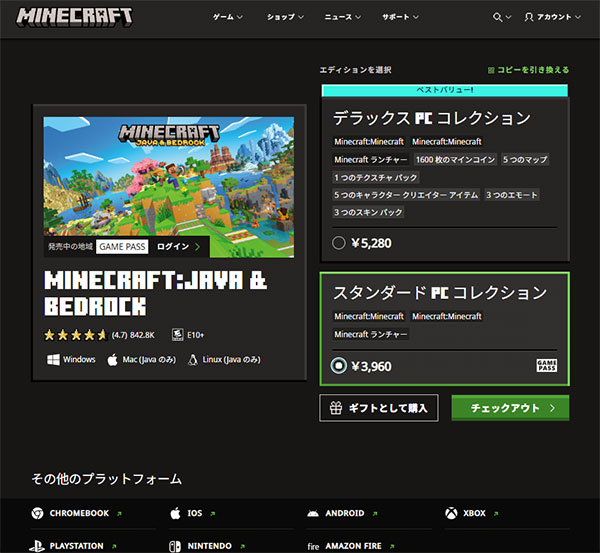The width and height of the screenshot is (600, 553).
Task: Click the green チェックアウト button
Action: click(510, 408)
